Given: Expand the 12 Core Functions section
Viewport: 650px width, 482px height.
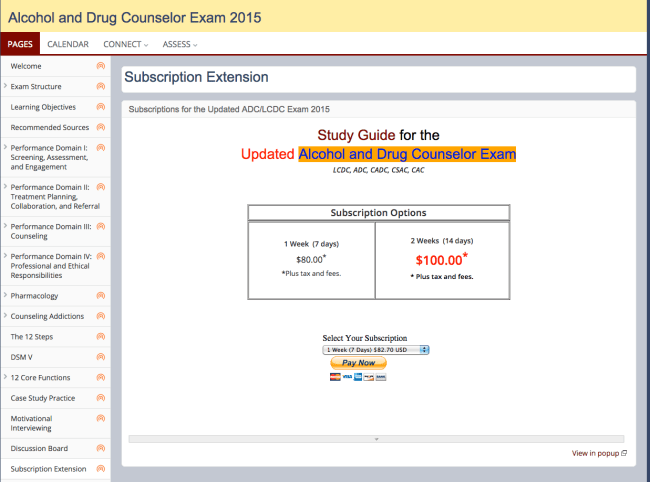Looking at the screenshot, I should (x=5, y=378).
